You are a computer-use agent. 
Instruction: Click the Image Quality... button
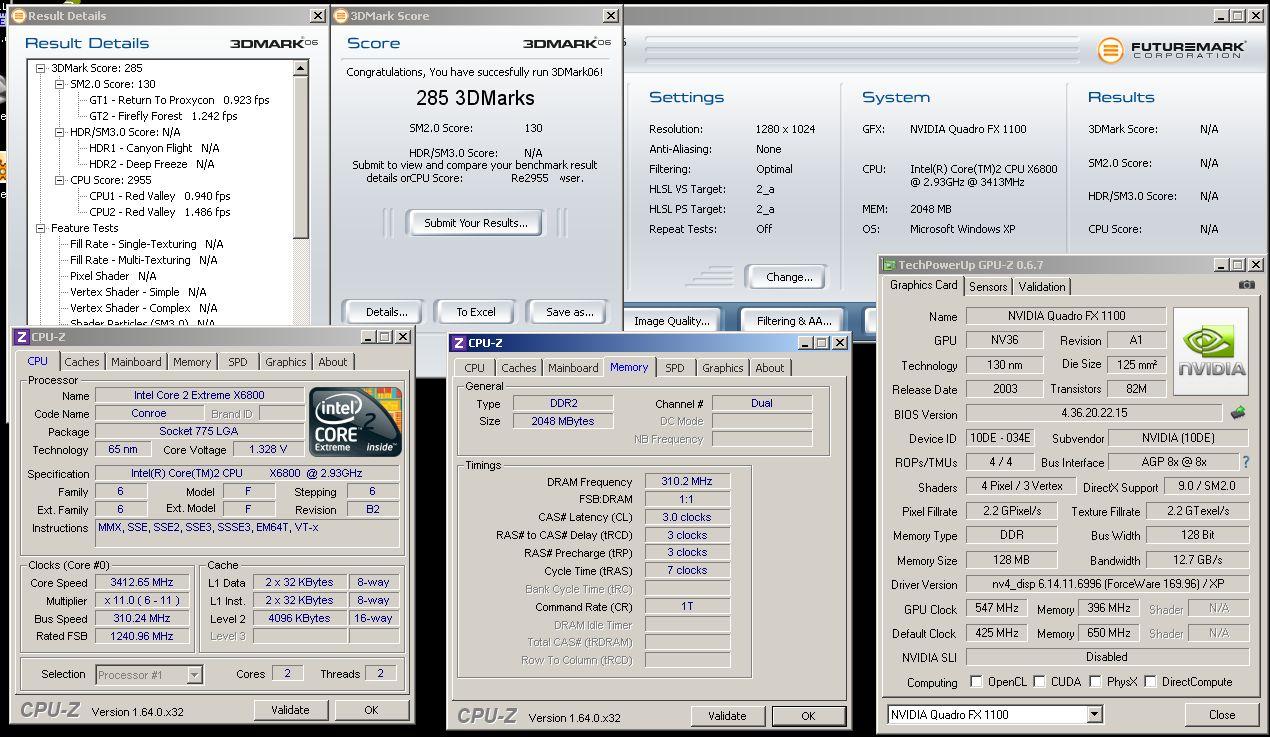672,321
